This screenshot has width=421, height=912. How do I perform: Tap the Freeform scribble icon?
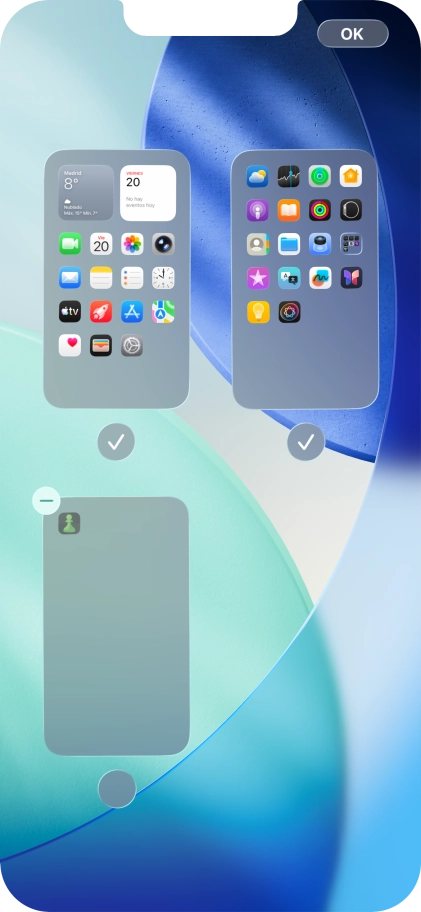point(320,278)
